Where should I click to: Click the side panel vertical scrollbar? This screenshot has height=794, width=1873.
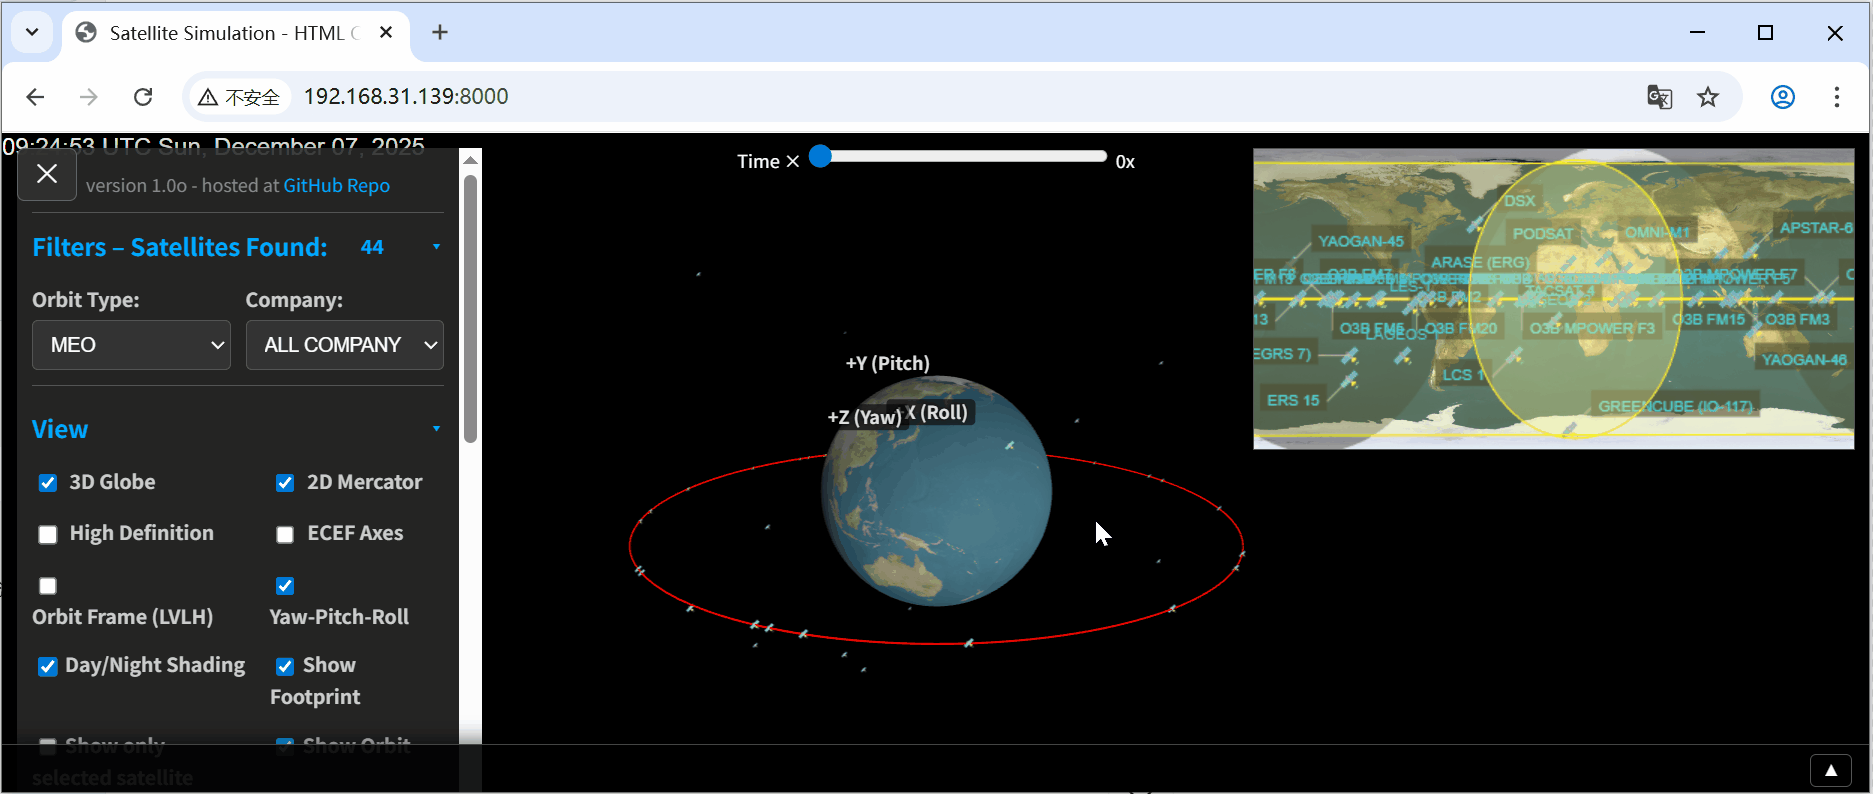point(470,308)
